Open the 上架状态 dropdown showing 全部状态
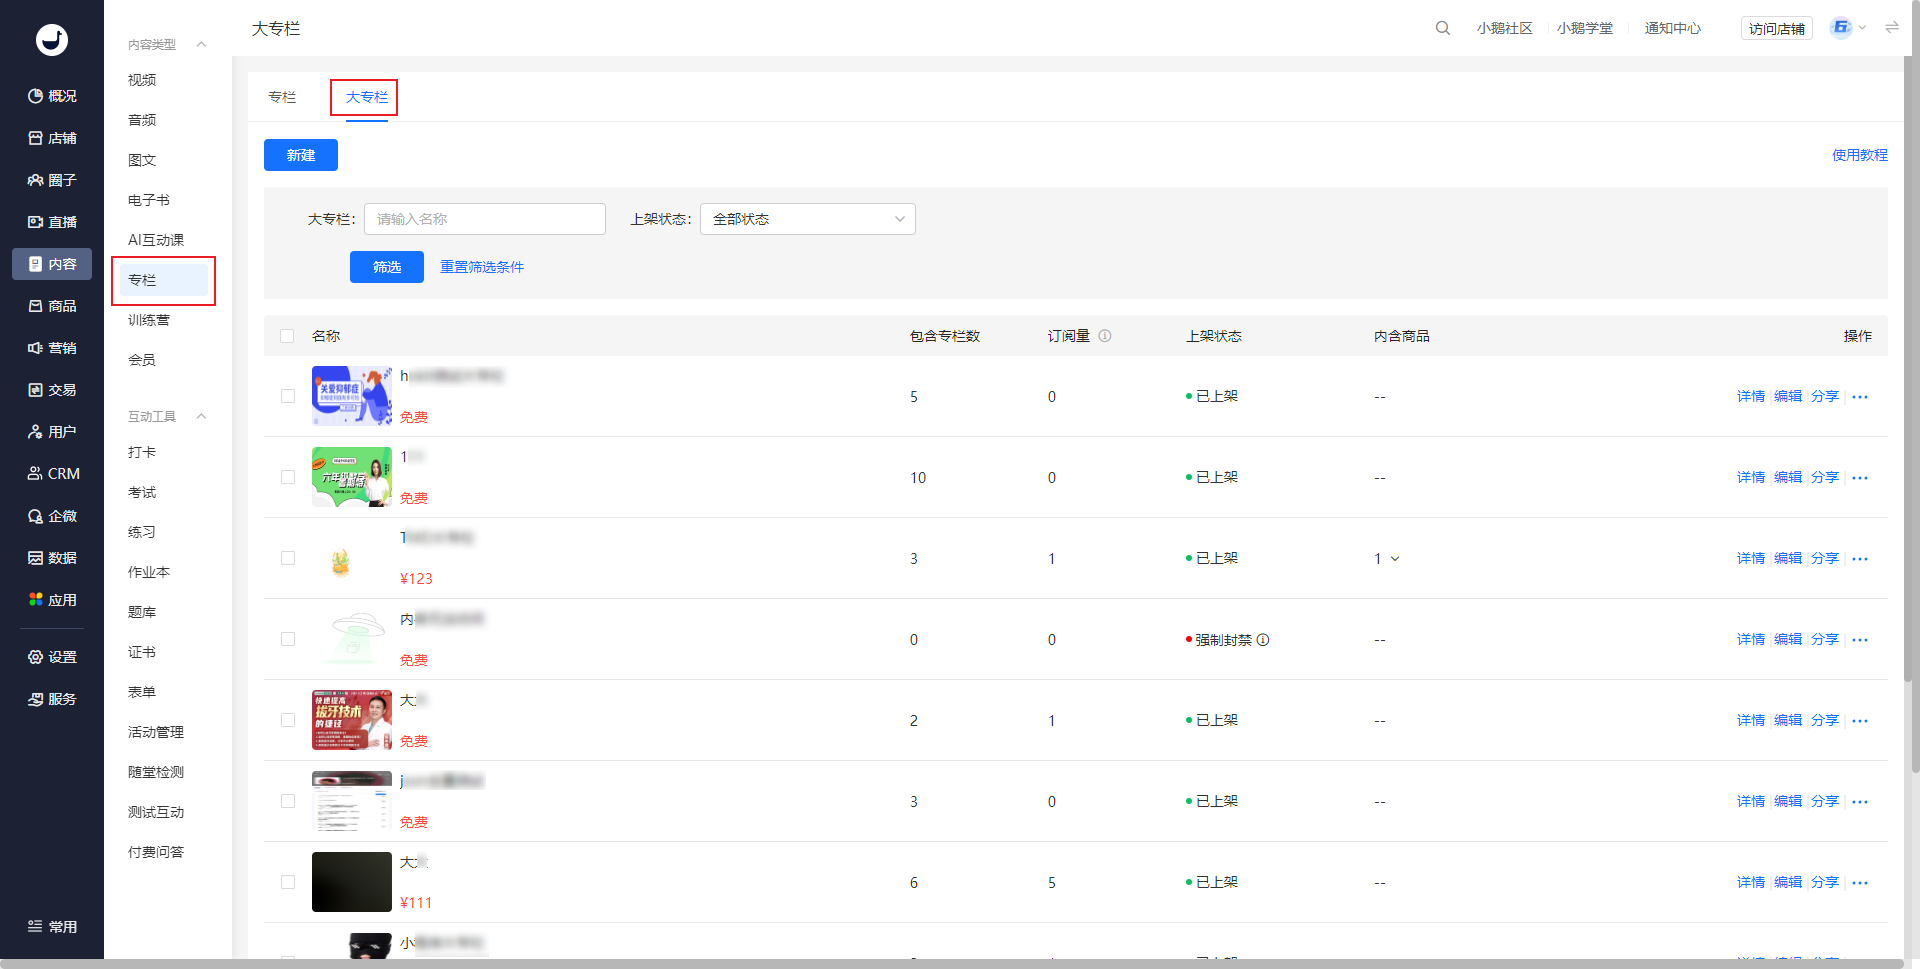 click(x=807, y=219)
